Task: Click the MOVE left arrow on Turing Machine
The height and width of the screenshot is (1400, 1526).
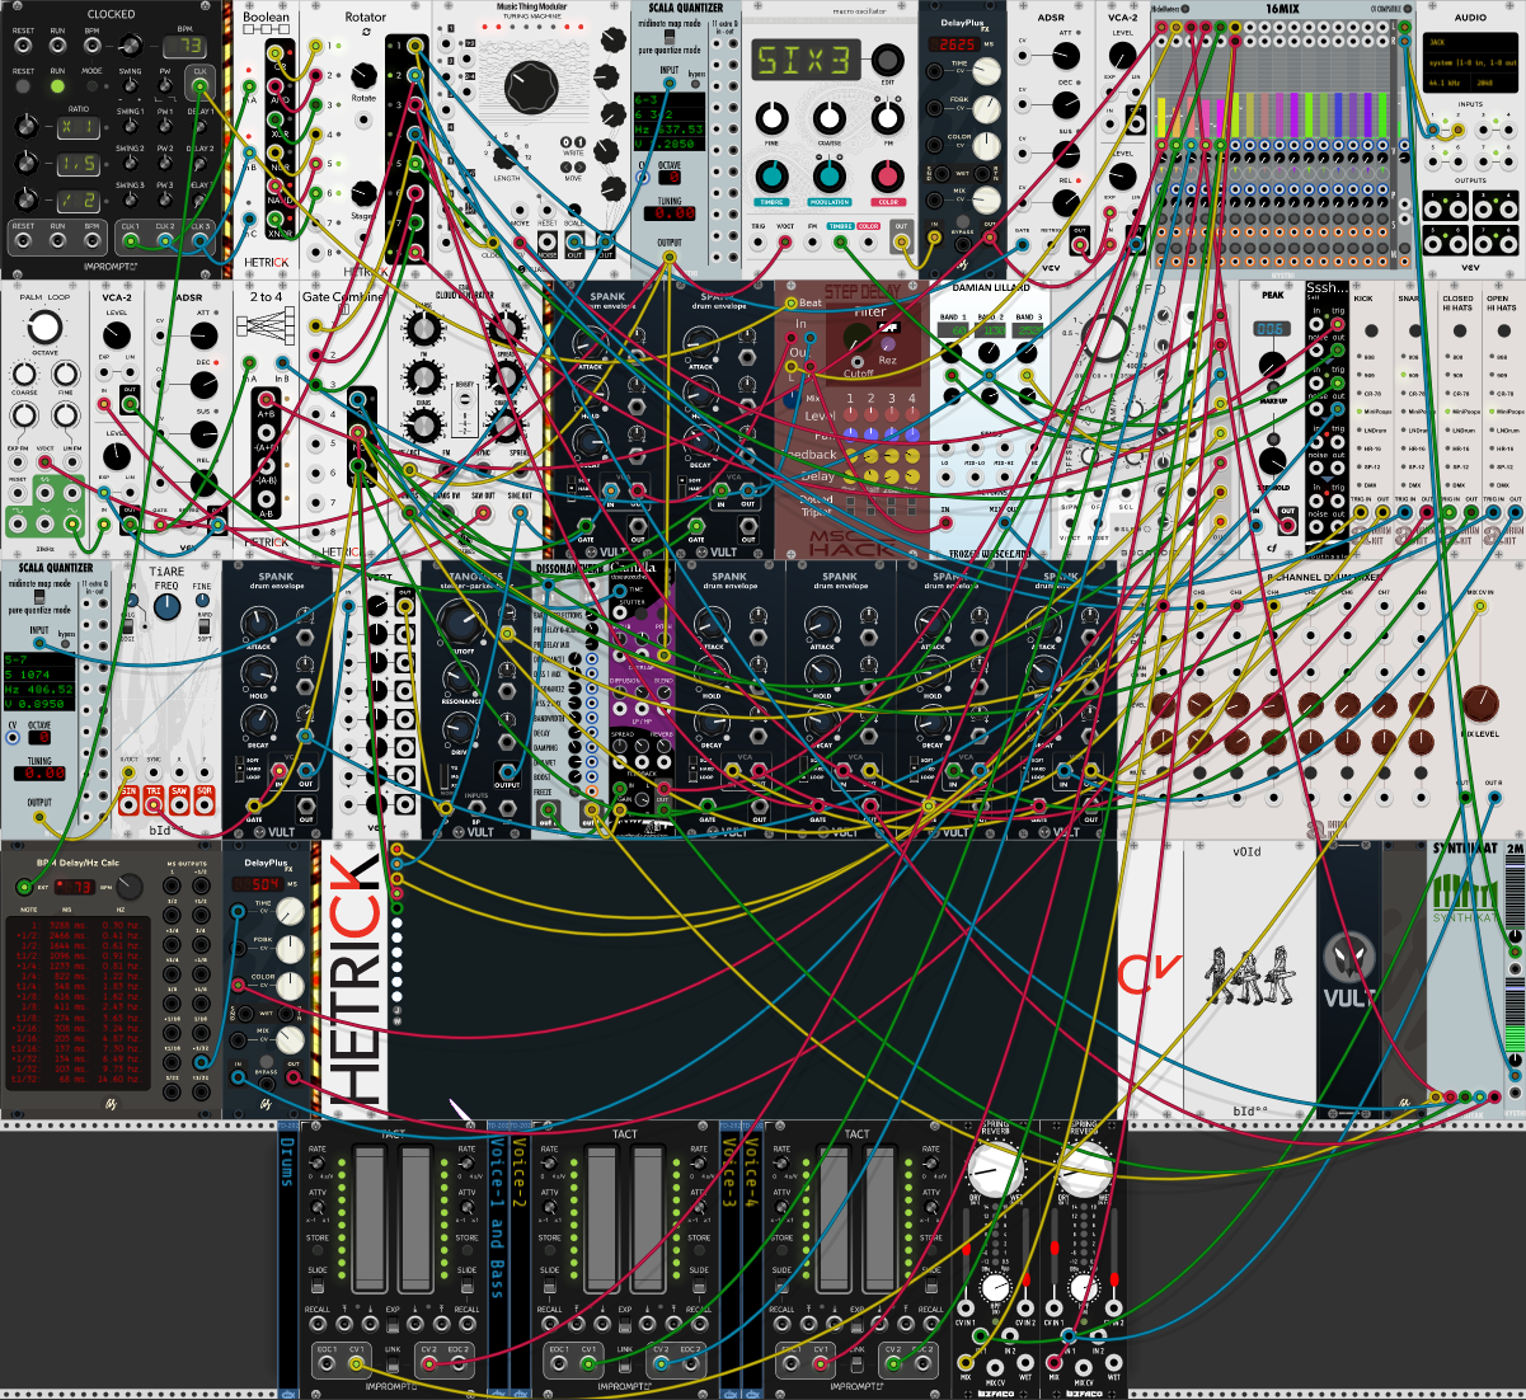Action: [x=566, y=167]
